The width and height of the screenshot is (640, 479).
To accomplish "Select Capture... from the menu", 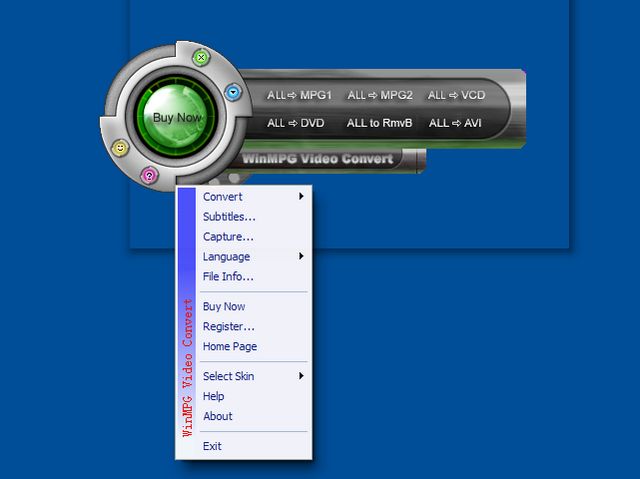I will [253, 237].
